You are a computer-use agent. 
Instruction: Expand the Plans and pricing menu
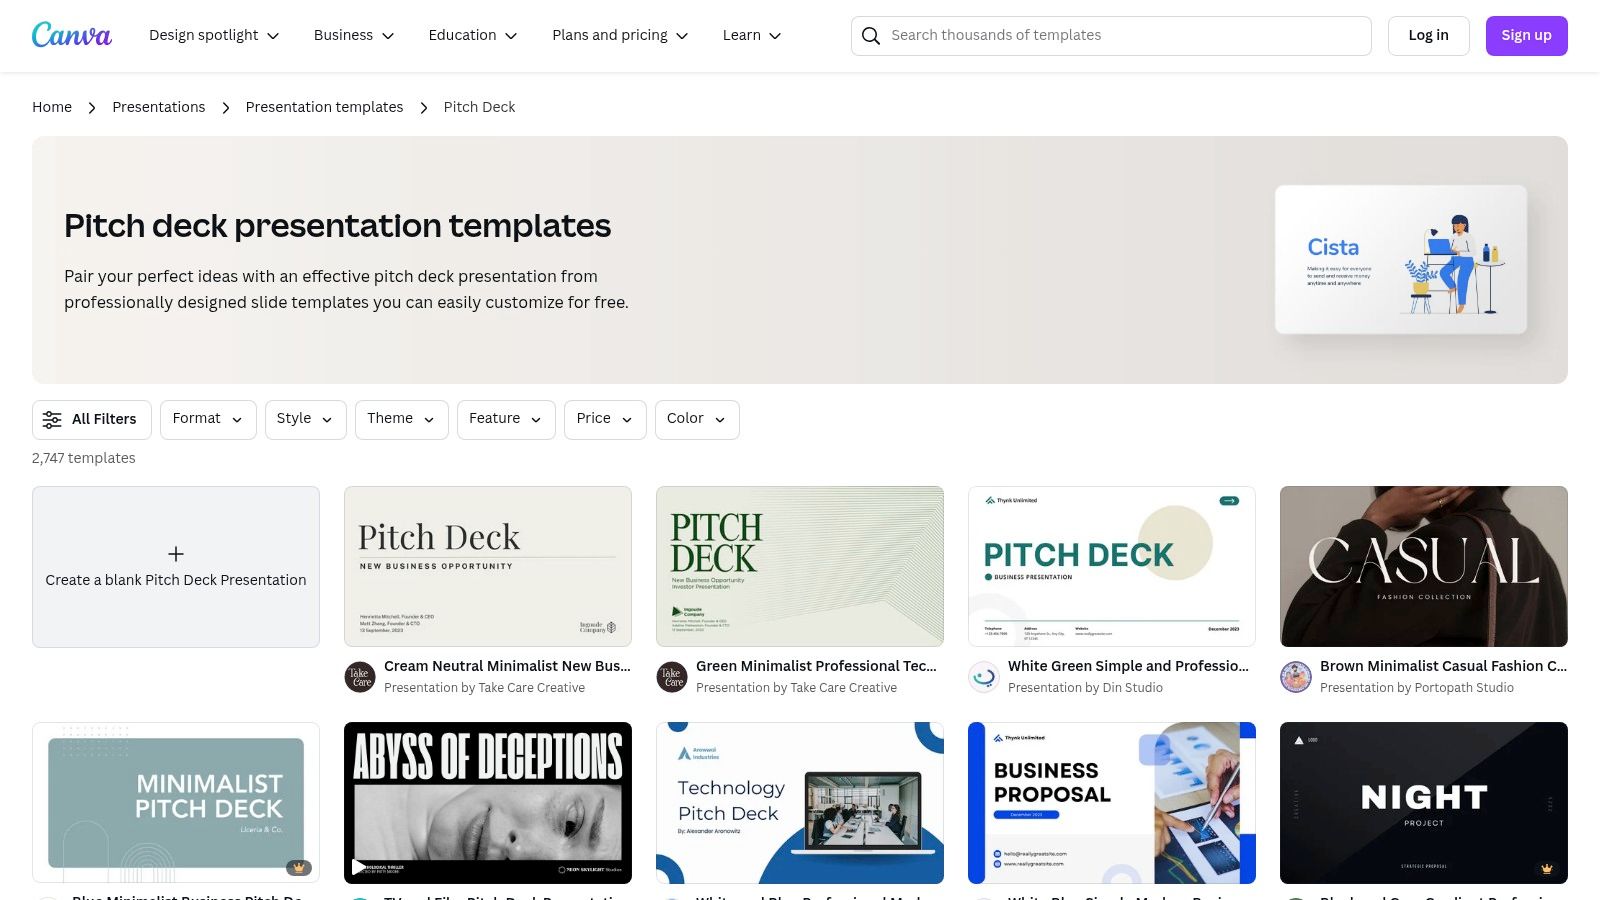620,35
